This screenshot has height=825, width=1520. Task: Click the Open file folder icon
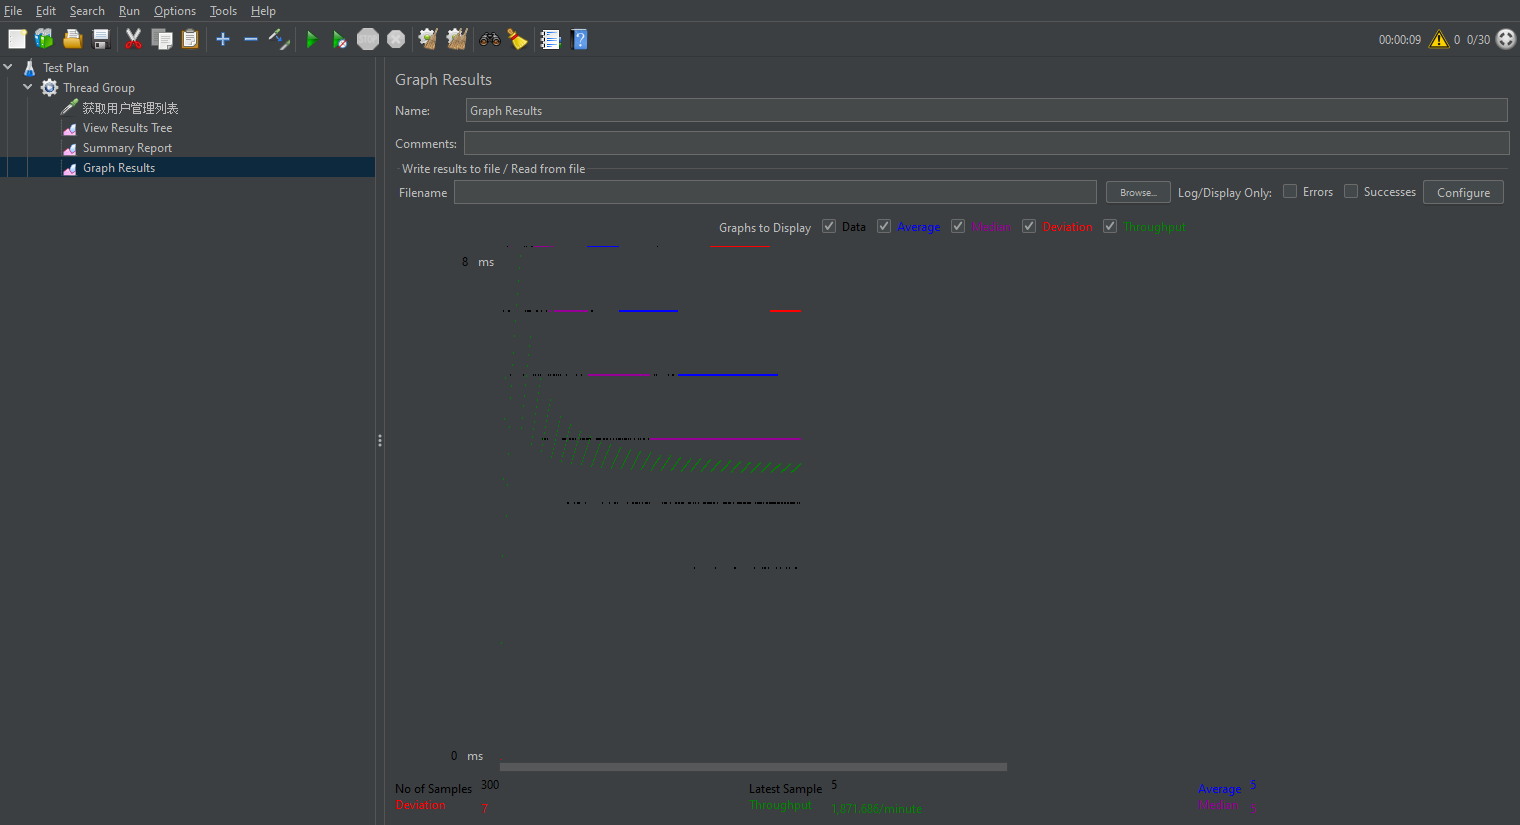(72, 39)
